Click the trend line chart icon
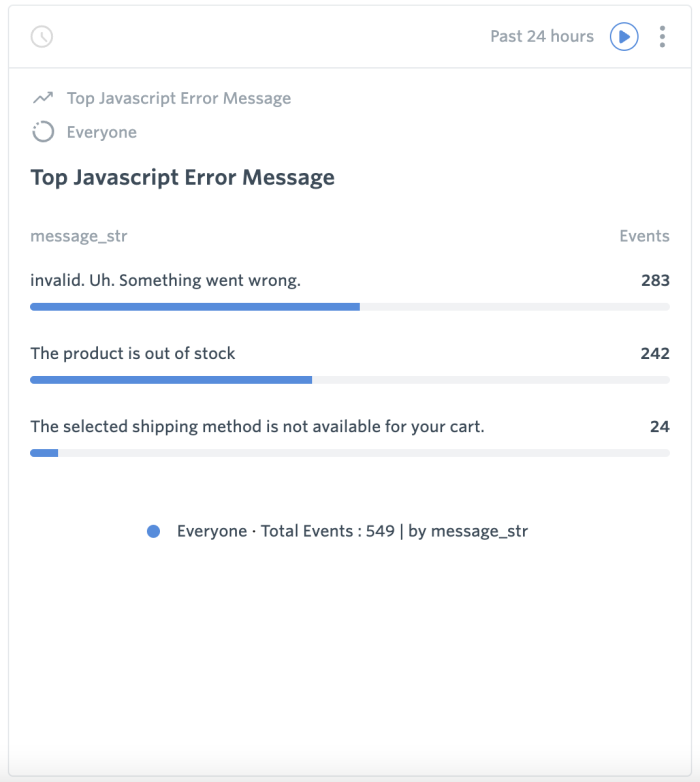The width and height of the screenshot is (700, 782). tap(43, 98)
